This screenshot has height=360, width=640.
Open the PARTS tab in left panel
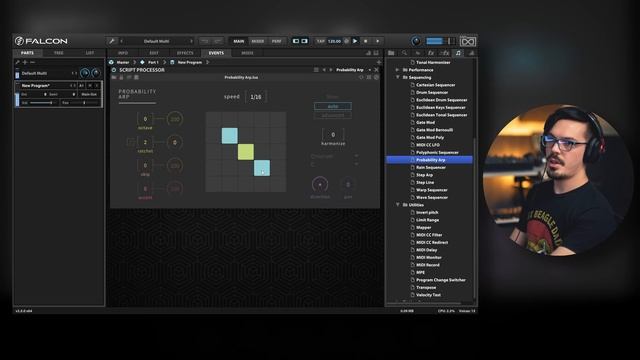pyautogui.click(x=27, y=53)
